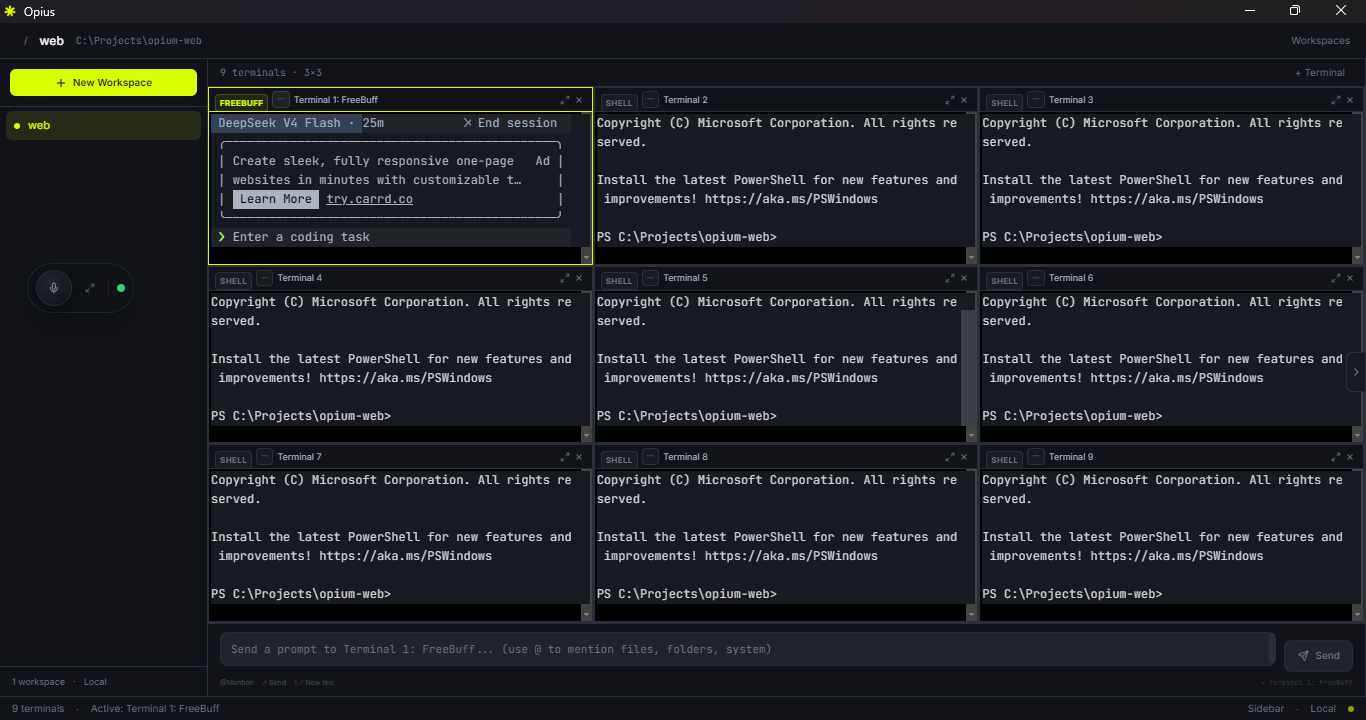Maximize the Terminal 3 pane
Viewport: 1366px width, 720px height.
1336,100
